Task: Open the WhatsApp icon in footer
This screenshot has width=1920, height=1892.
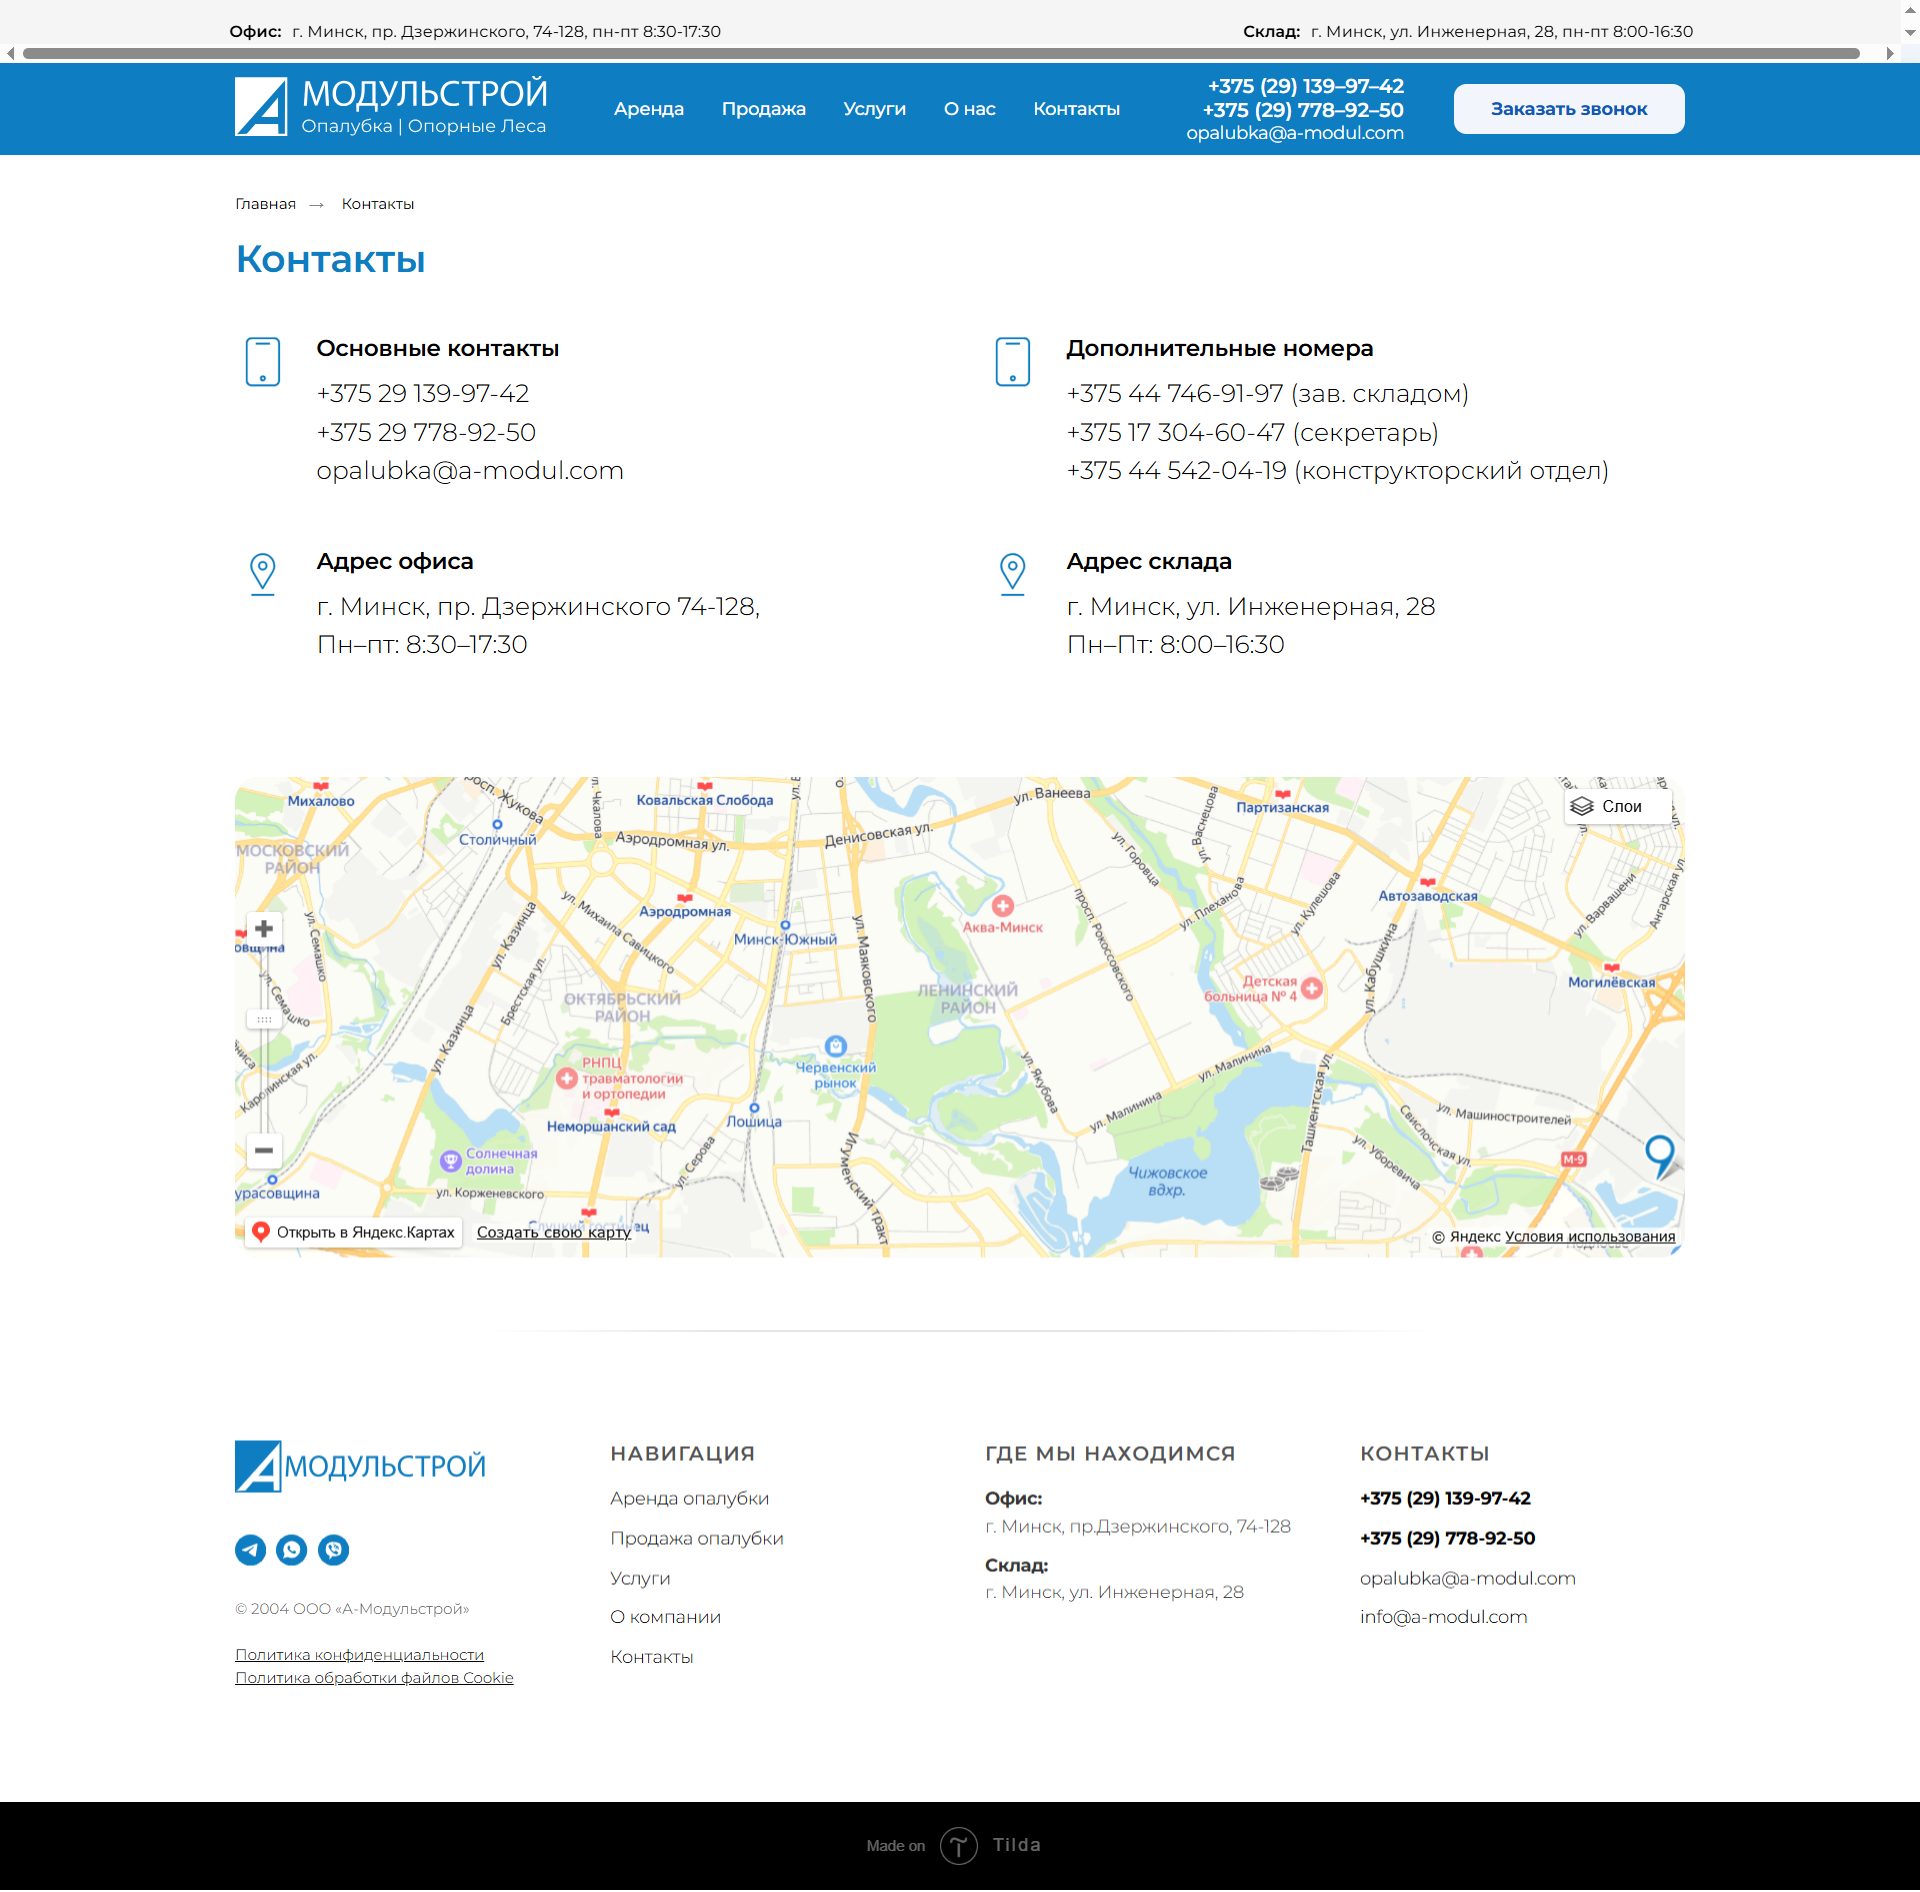Action: point(291,1550)
